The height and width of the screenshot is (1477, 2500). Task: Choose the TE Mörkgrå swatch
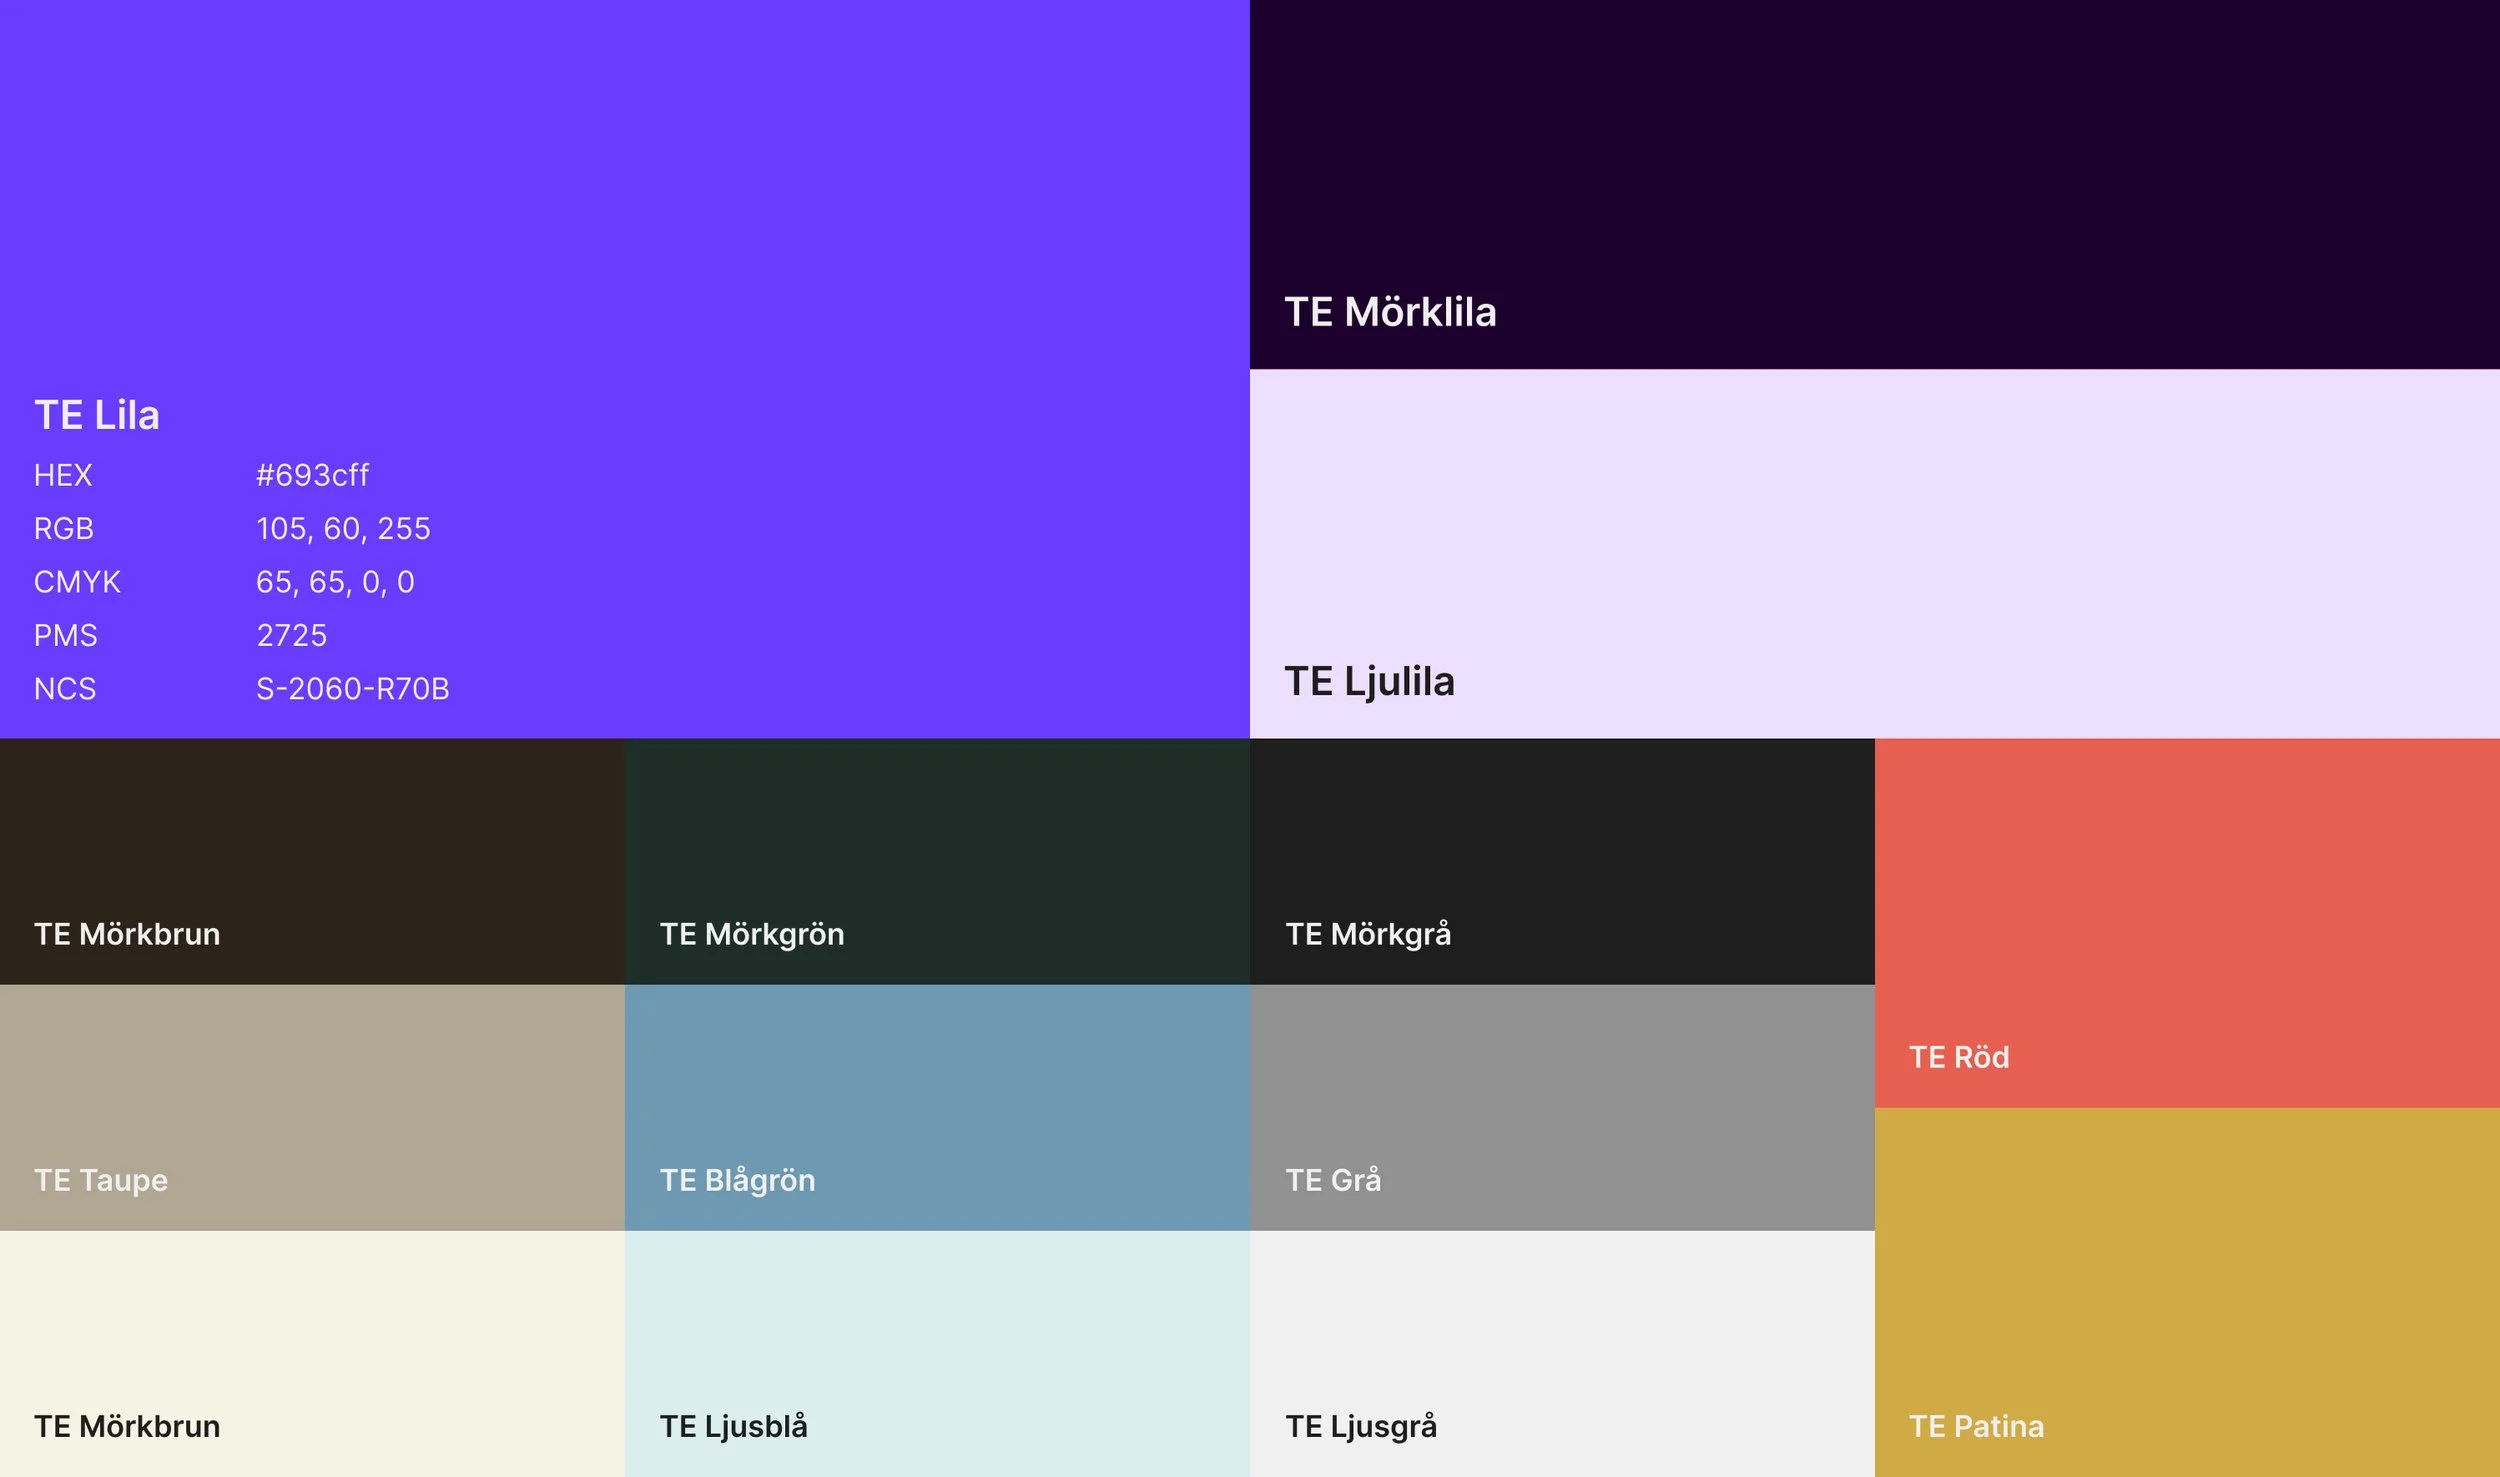point(1562,840)
